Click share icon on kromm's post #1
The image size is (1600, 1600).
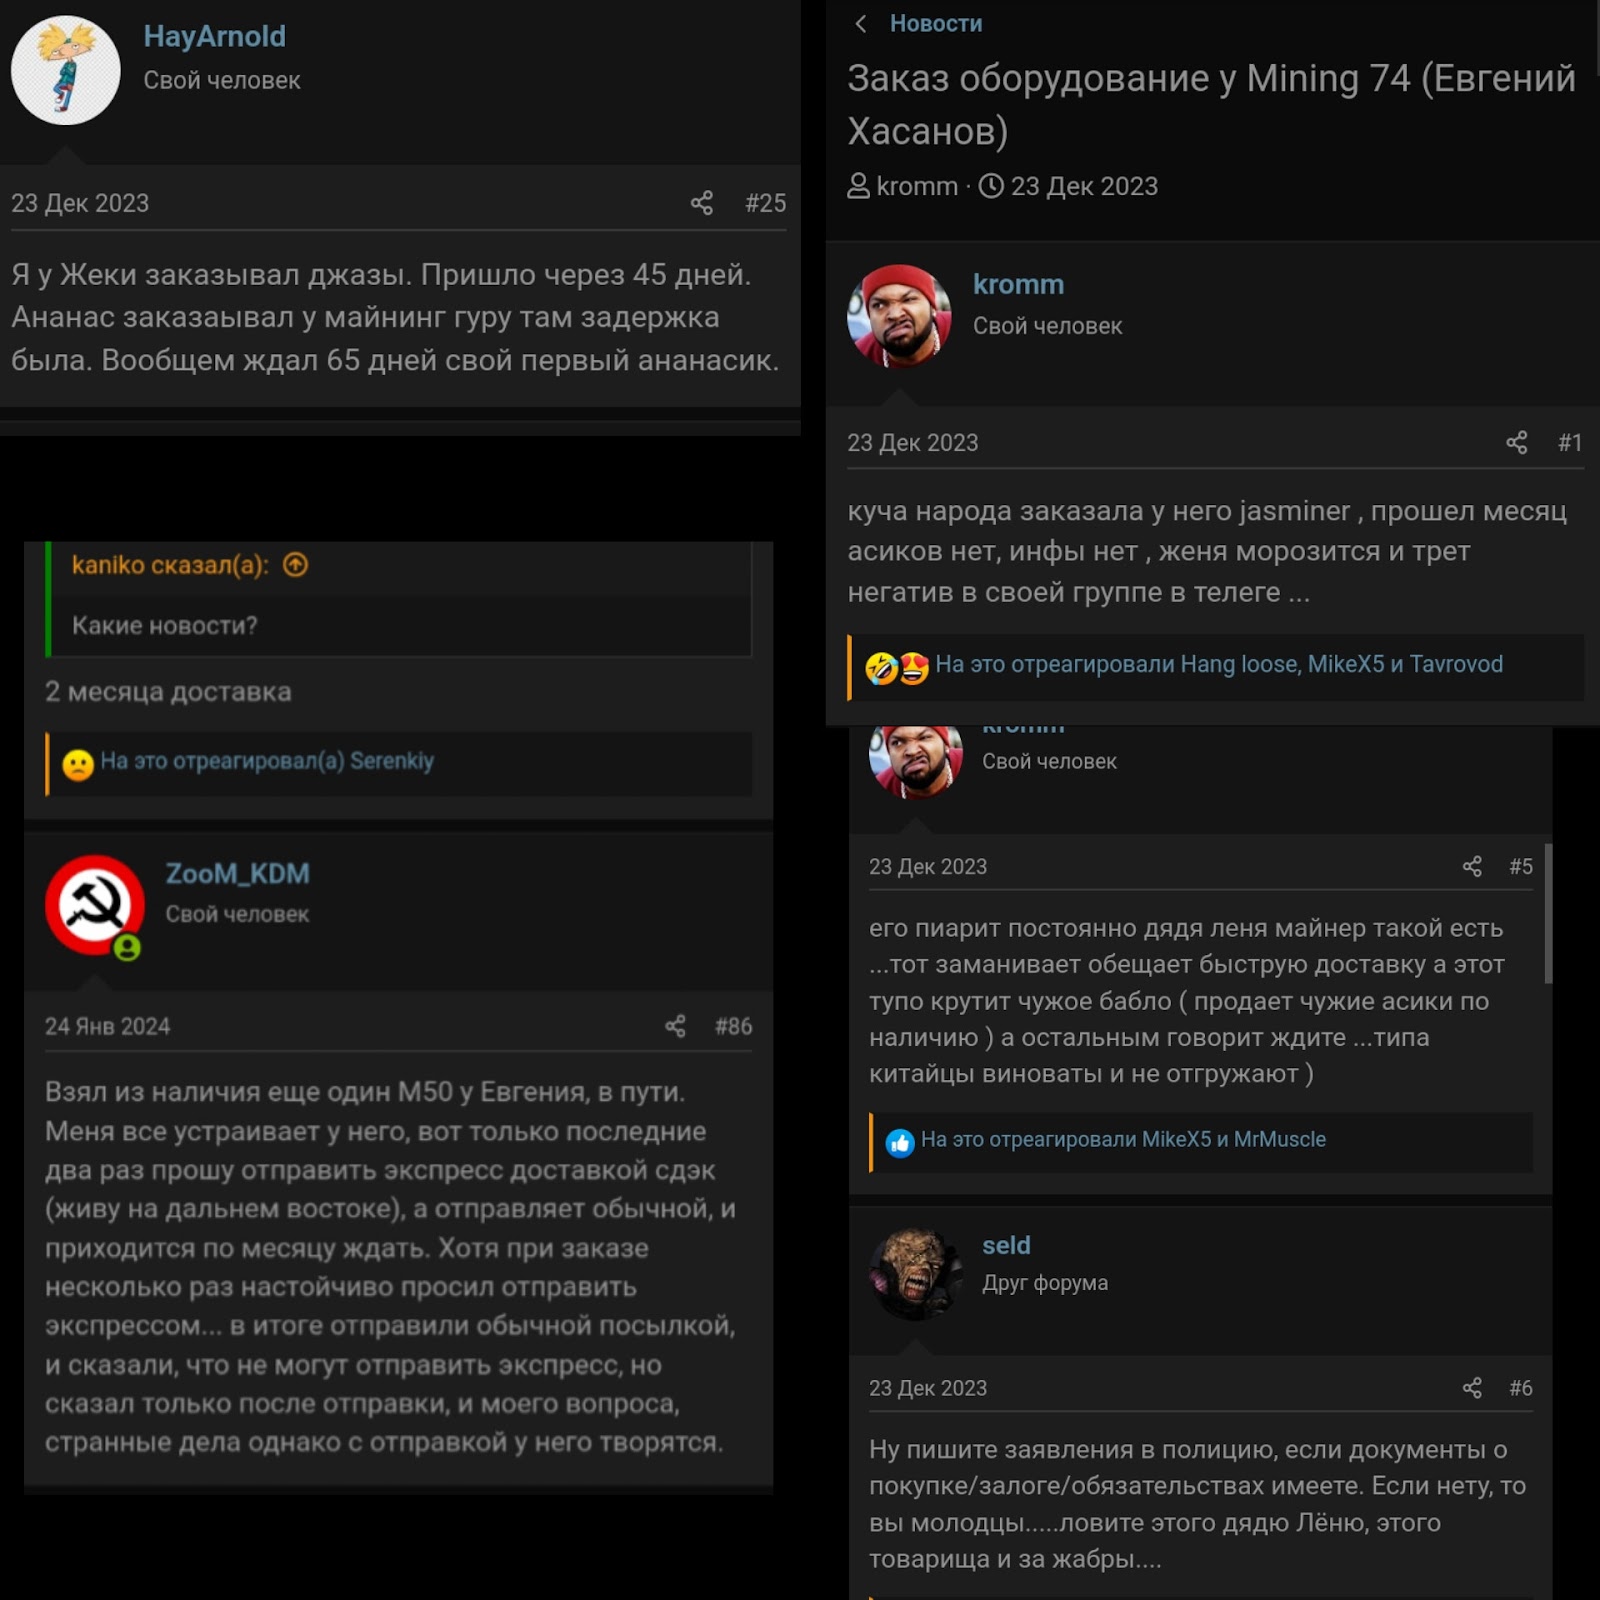click(x=1517, y=442)
